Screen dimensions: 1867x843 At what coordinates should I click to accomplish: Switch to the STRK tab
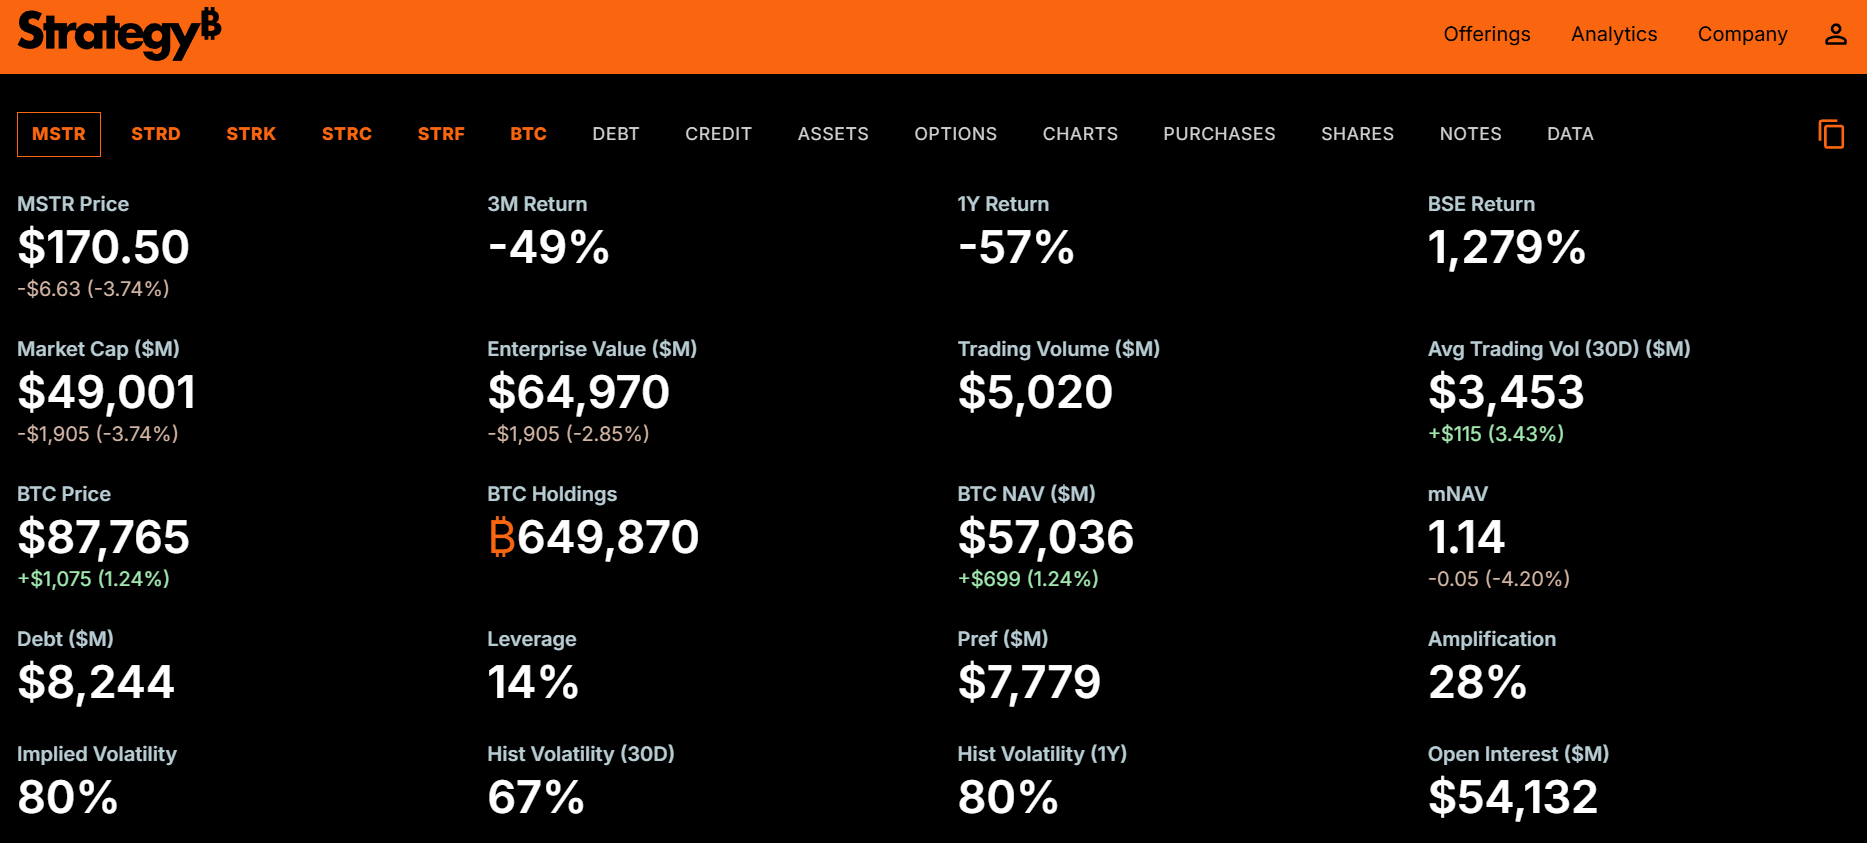251,134
